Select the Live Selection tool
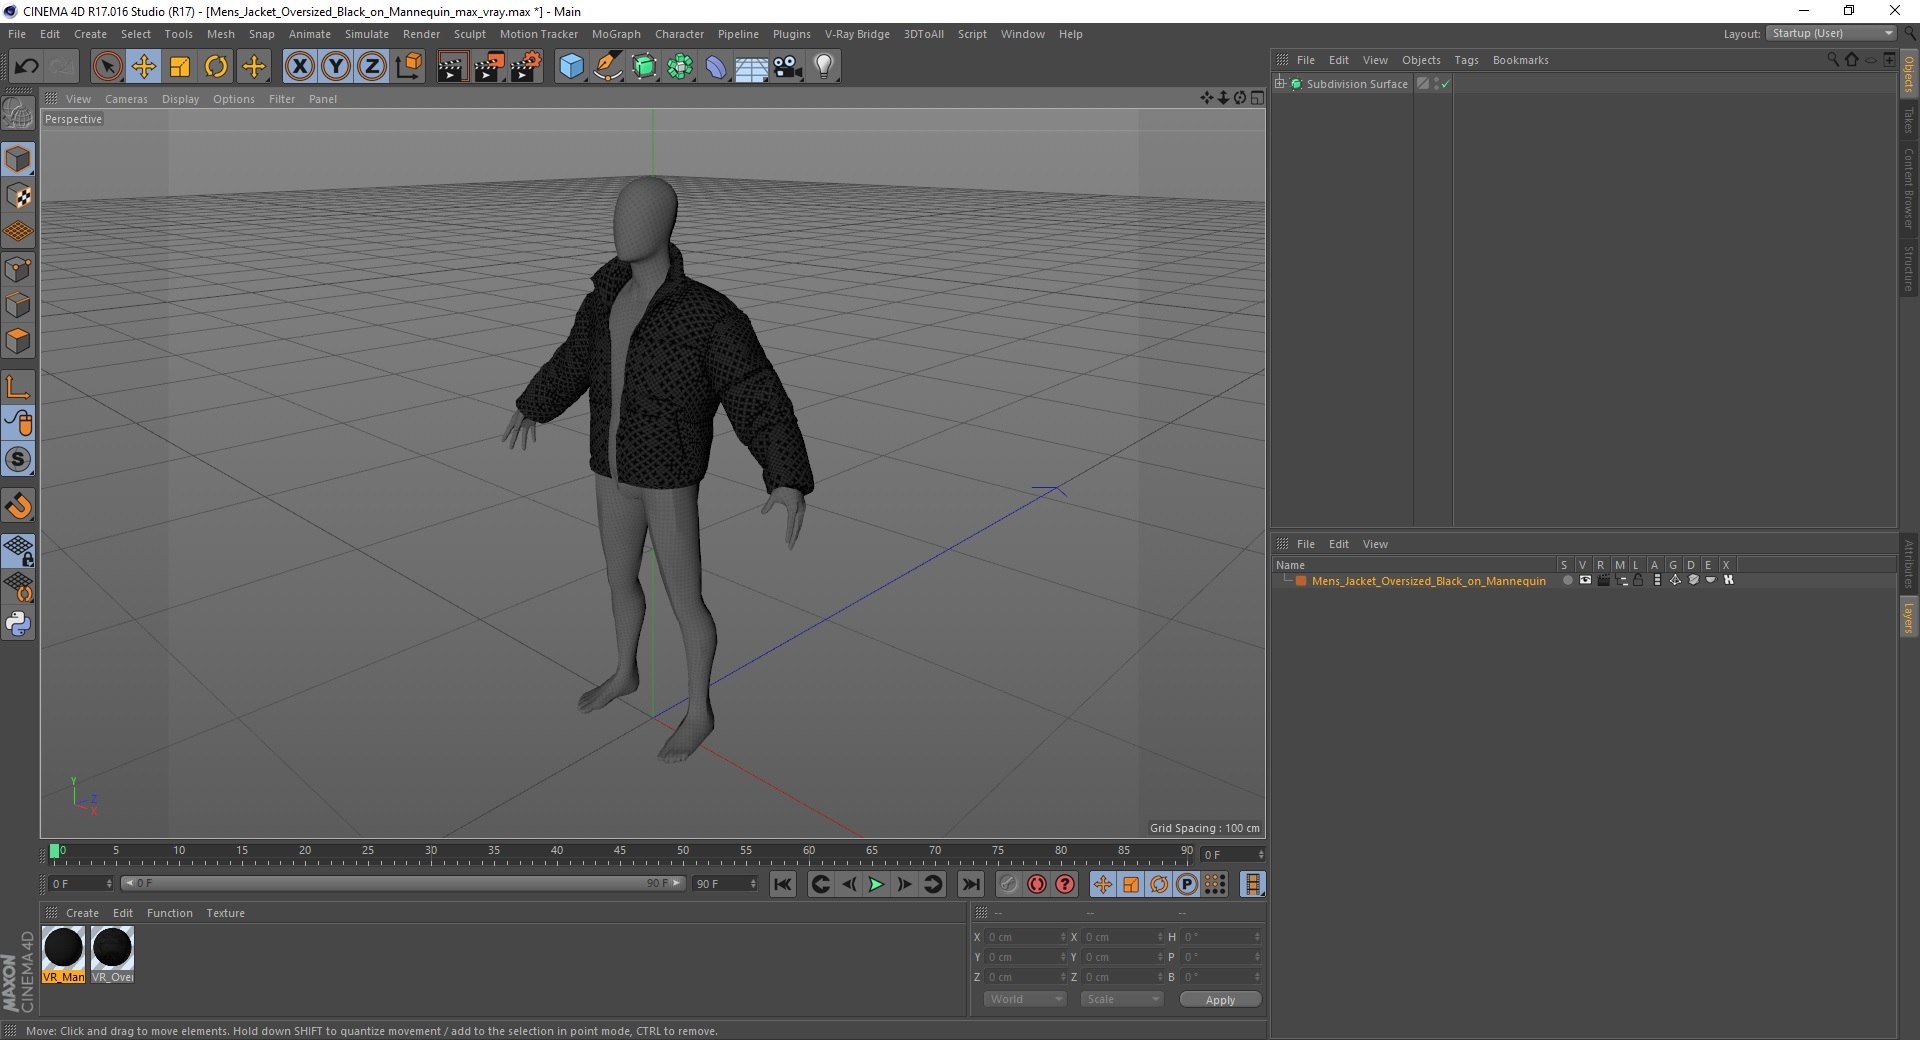The width and height of the screenshot is (1920, 1040). (107, 67)
